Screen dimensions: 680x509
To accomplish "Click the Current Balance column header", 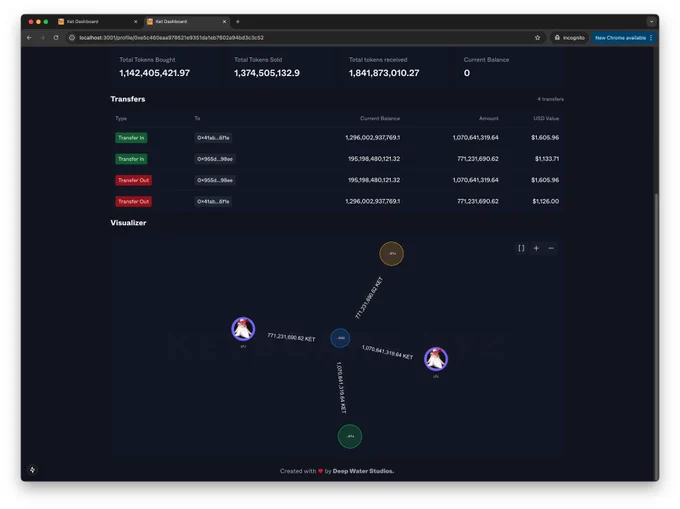I will (x=380, y=118).
